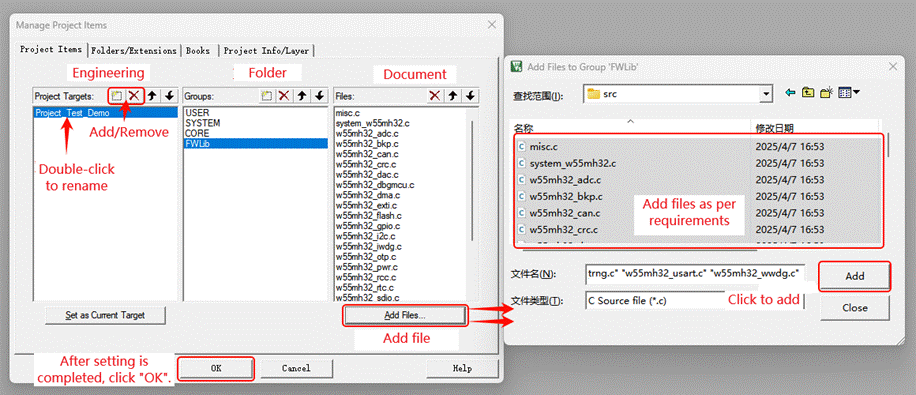This screenshot has width=916, height=395.
Task: Create new group with Groups New icon
Action: 267,96
